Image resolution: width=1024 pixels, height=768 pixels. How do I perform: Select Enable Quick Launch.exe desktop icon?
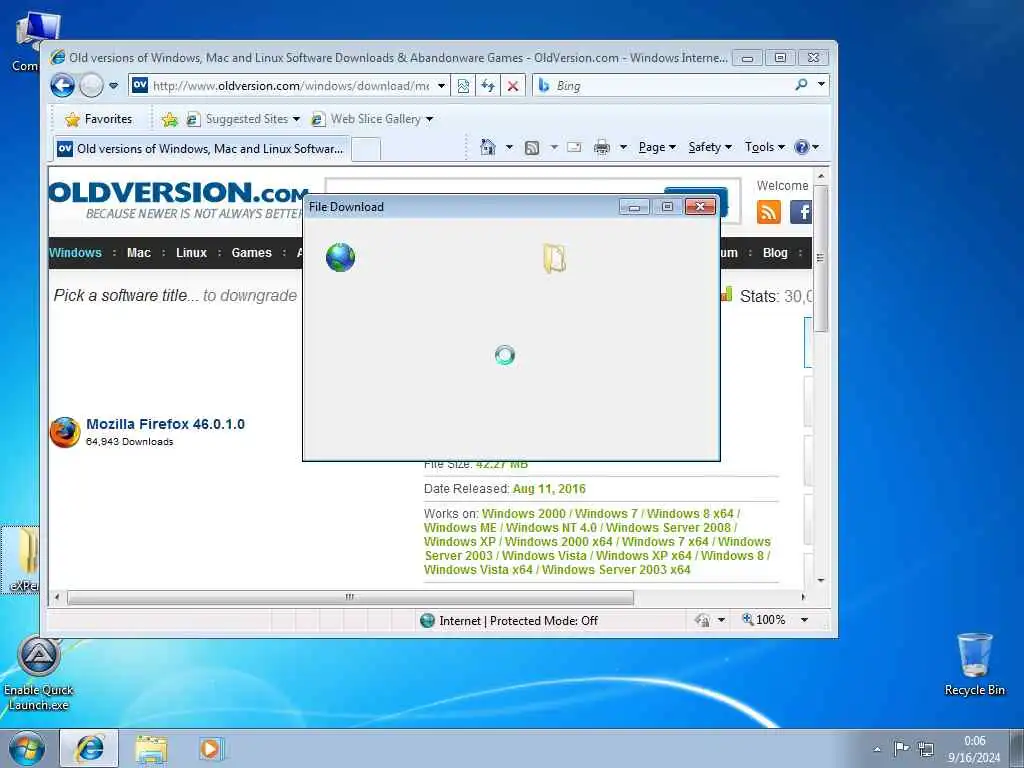point(39,675)
